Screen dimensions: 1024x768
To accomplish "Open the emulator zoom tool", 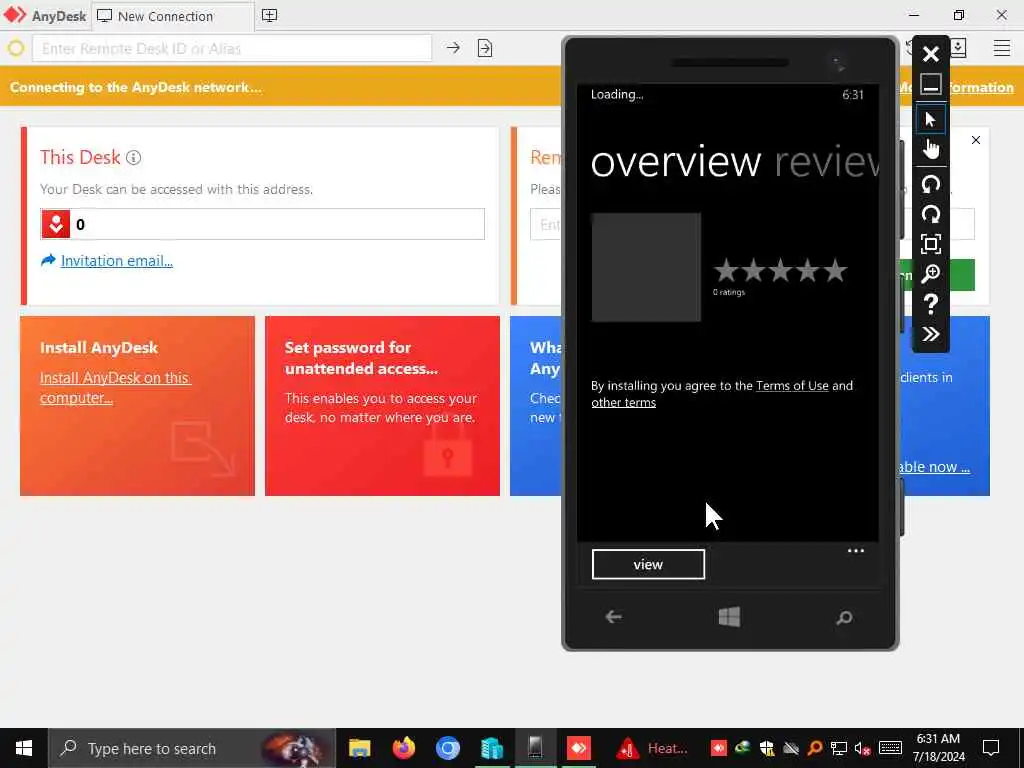I will pyautogui.click(x=931, y=274).
